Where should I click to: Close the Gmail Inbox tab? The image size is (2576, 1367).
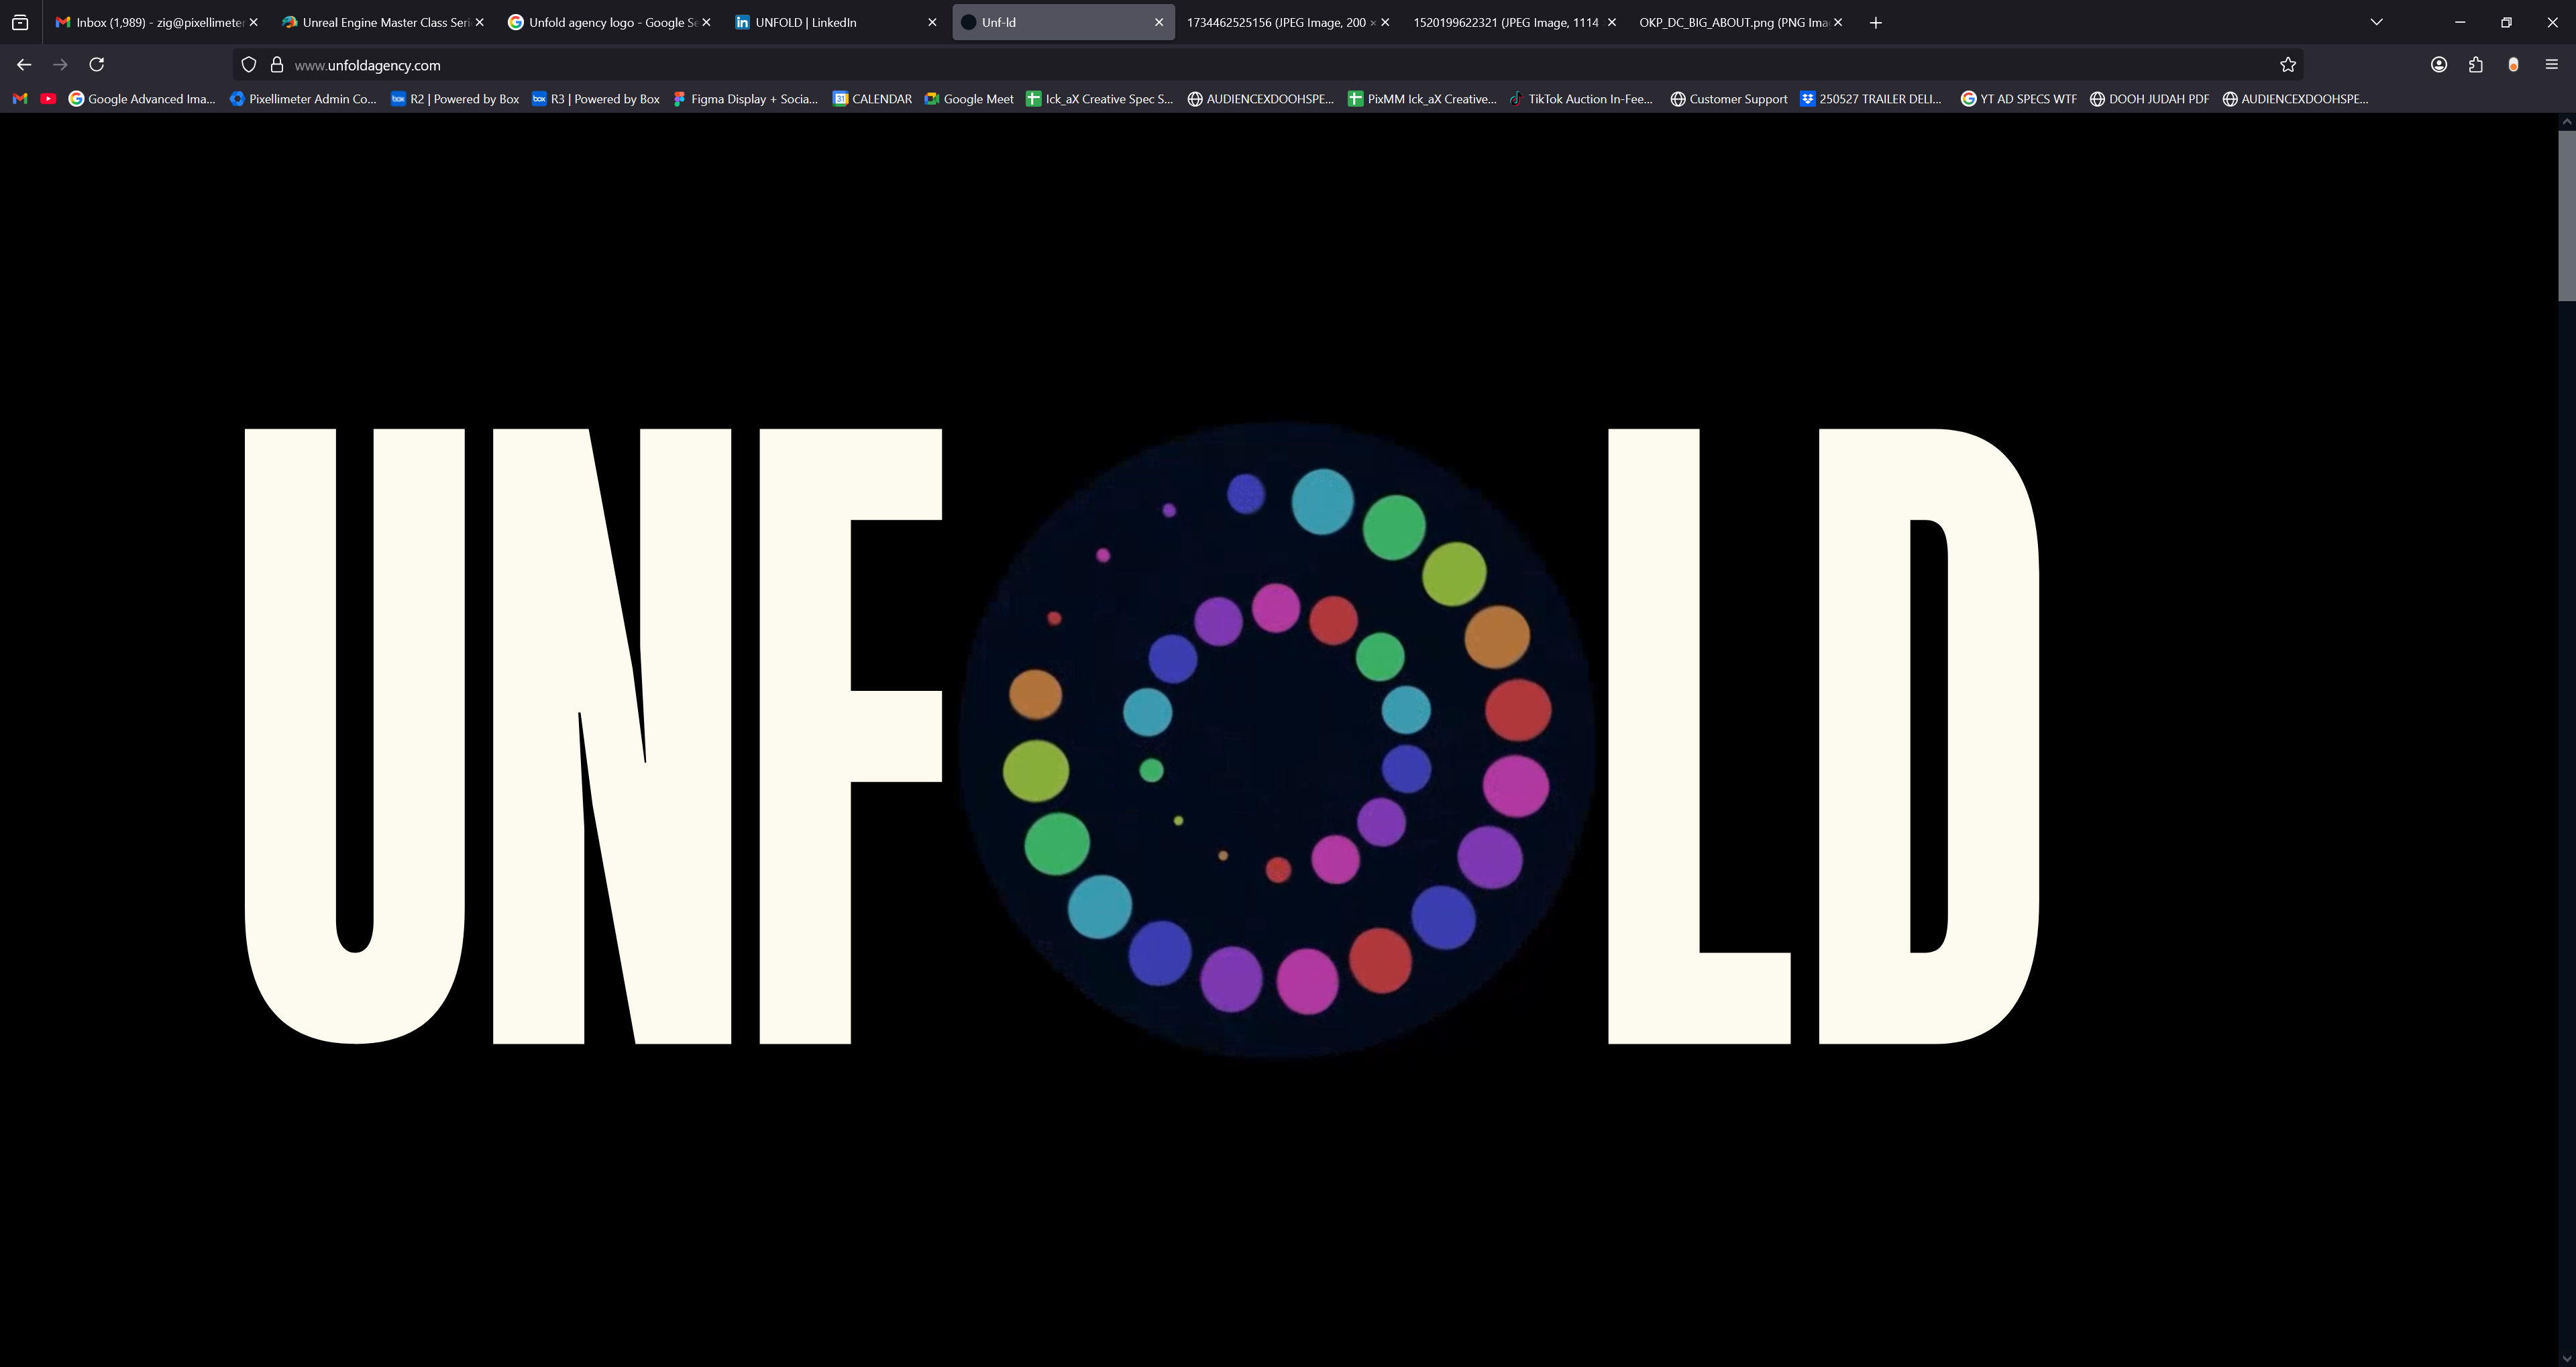tap(253, 22)
